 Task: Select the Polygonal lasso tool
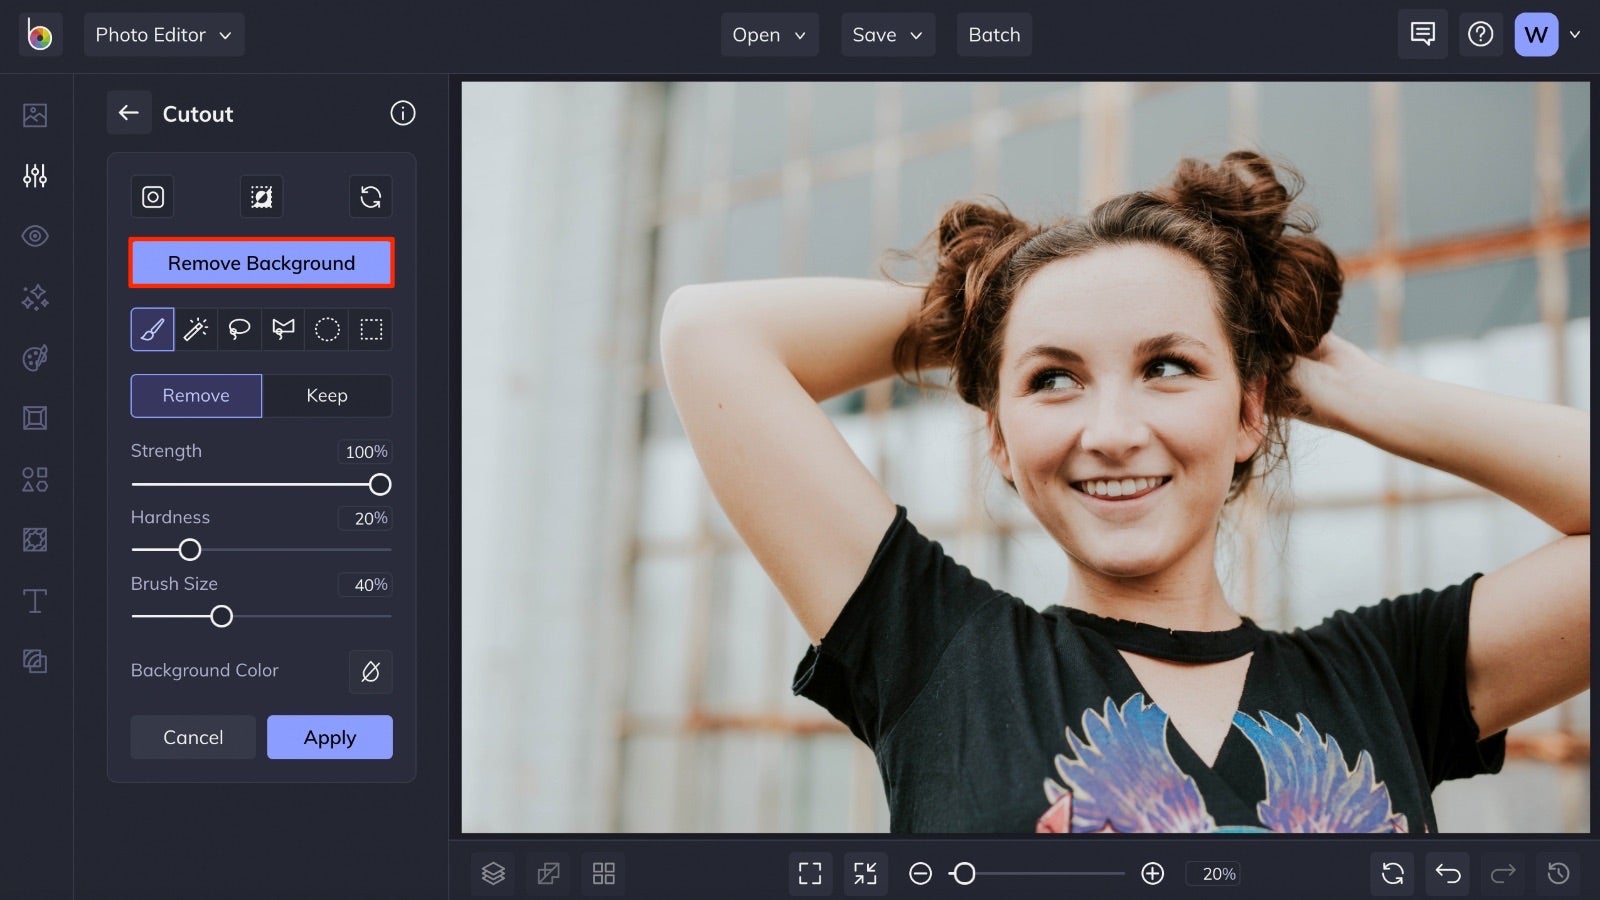click(x=283, y=329)
